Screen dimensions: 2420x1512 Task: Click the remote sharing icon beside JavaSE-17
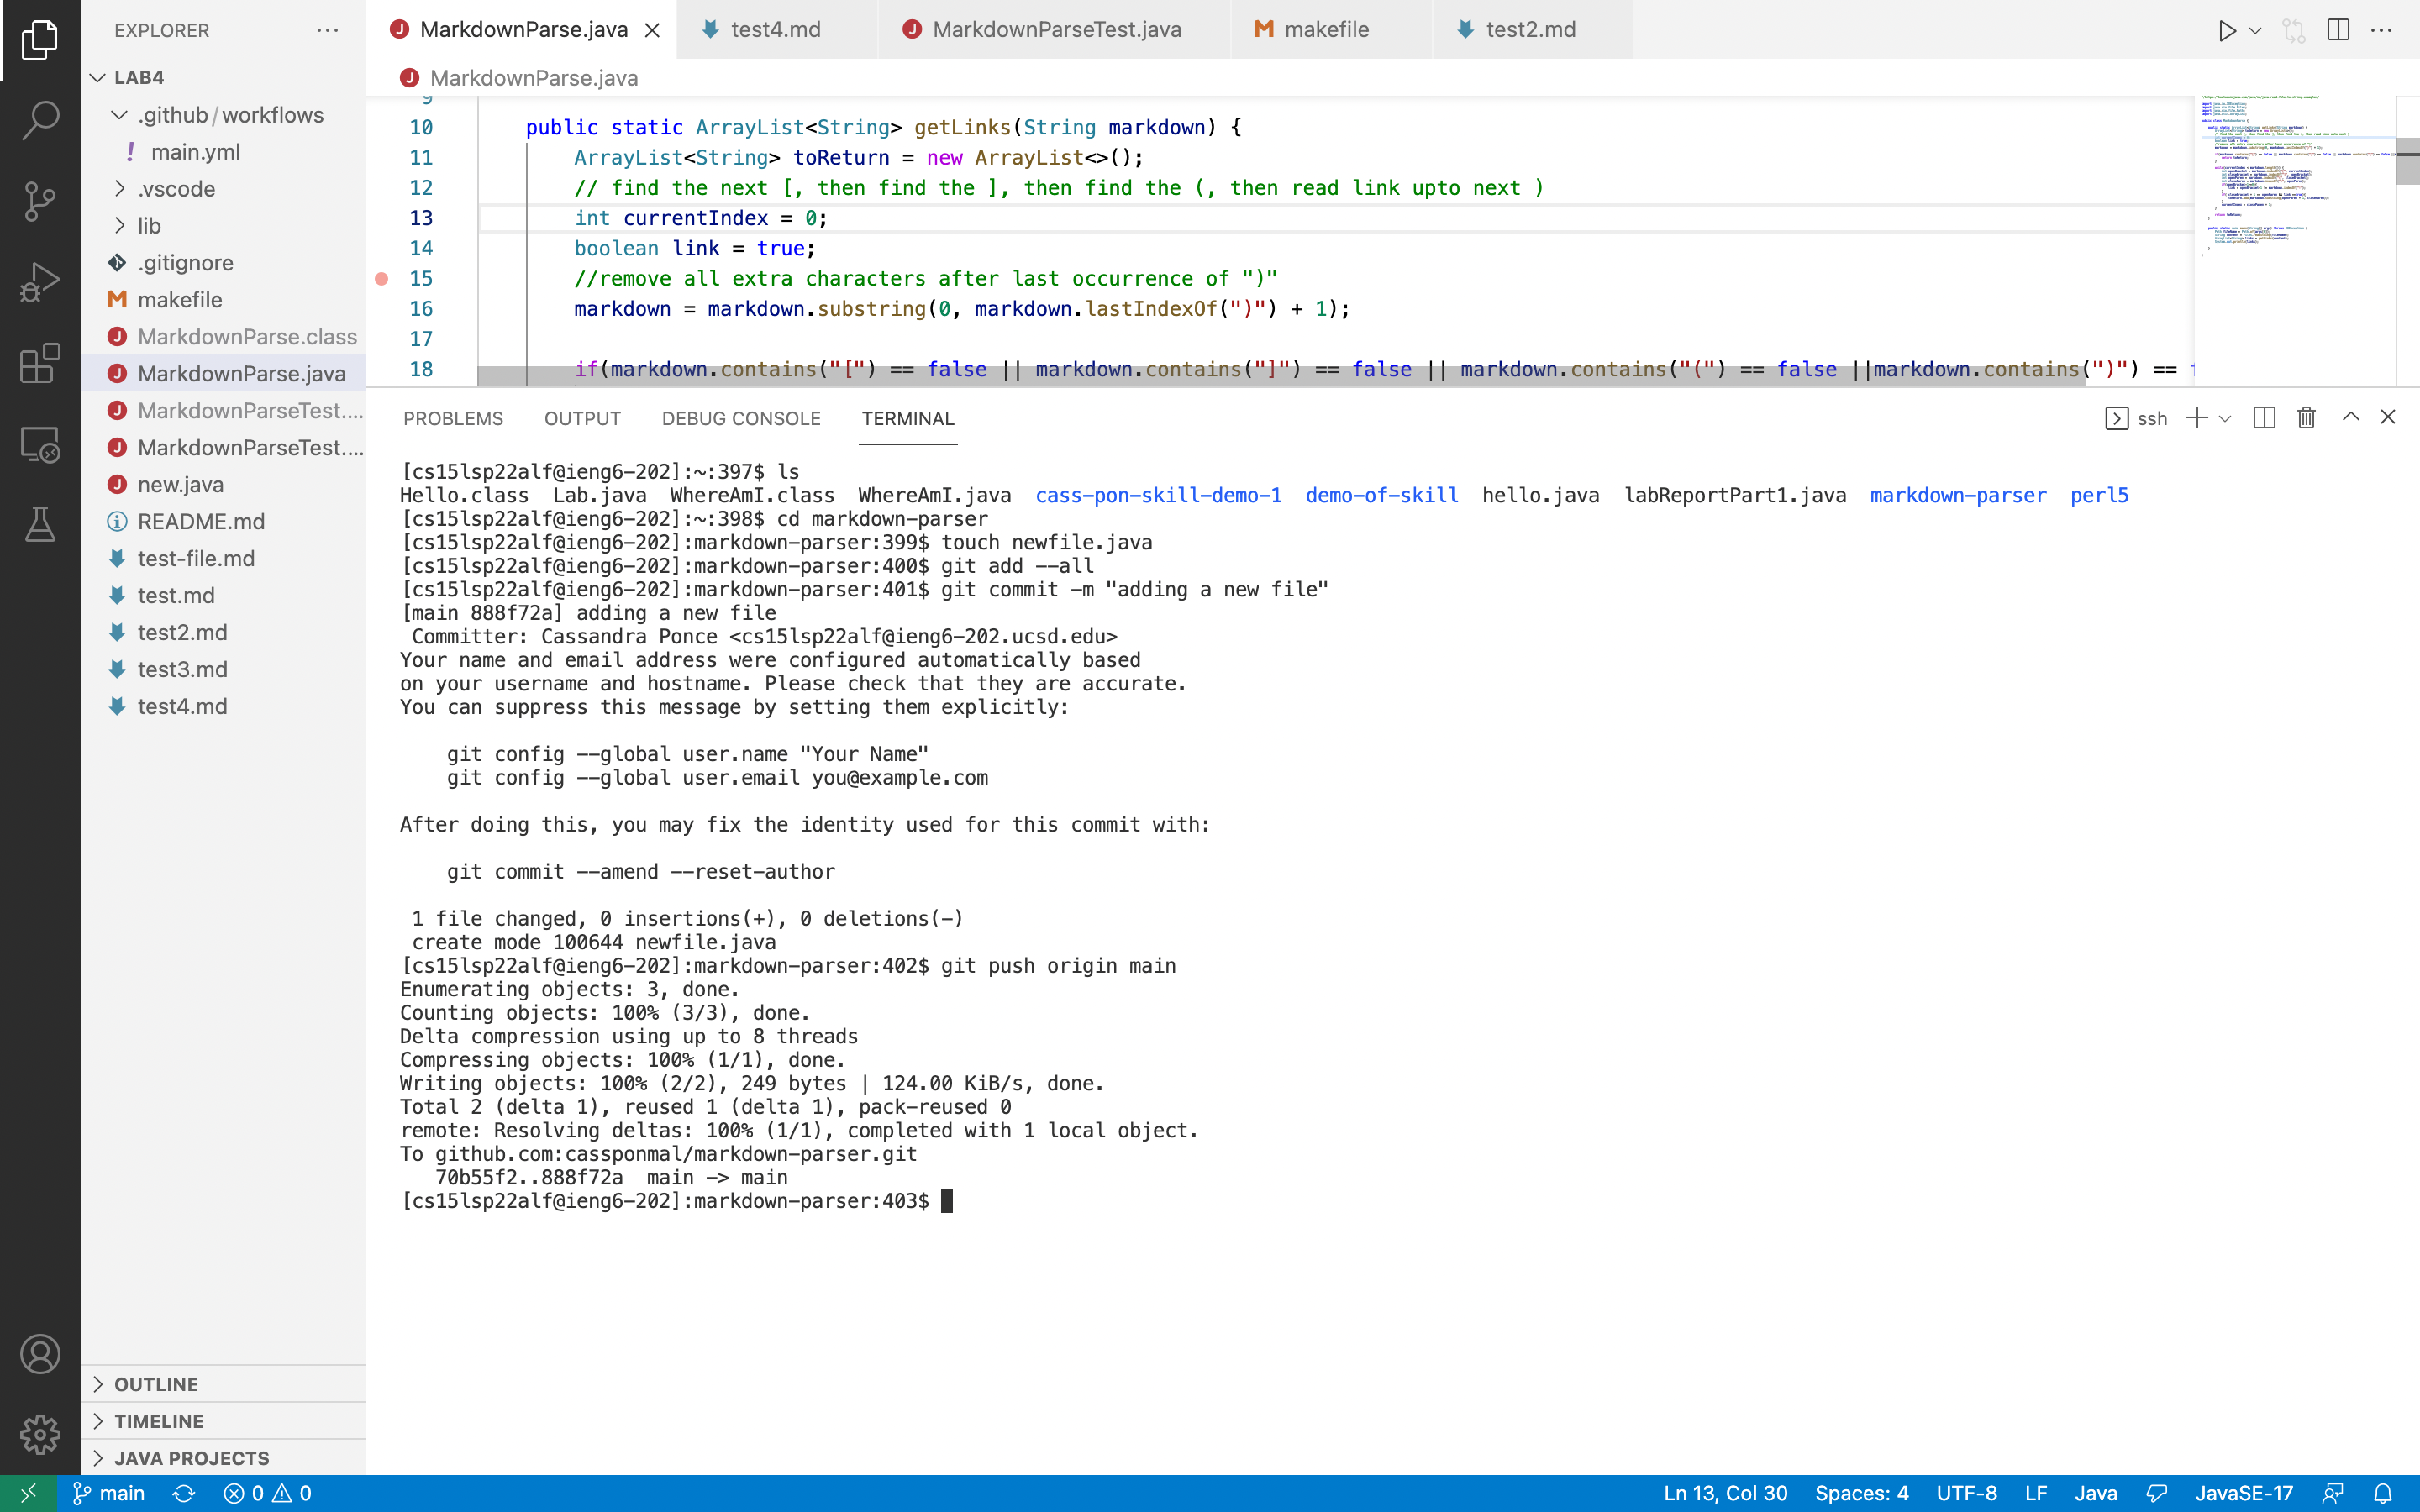tap(2333, 1493)
